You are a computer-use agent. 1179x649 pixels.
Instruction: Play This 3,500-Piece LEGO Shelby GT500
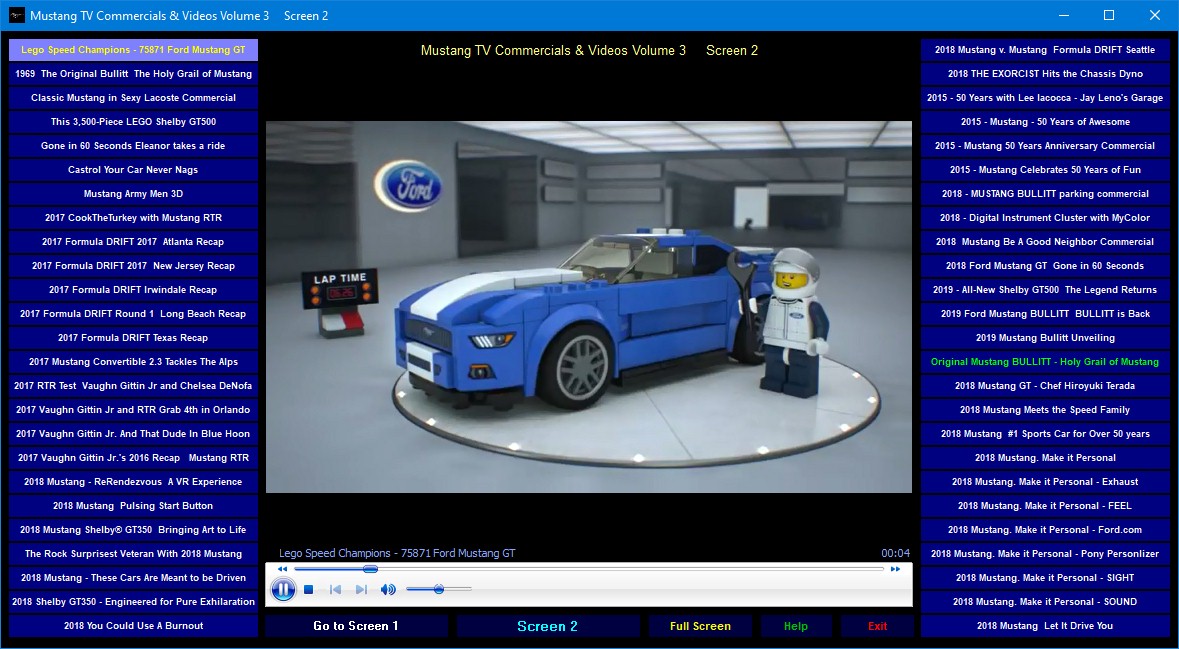point(133,122)
